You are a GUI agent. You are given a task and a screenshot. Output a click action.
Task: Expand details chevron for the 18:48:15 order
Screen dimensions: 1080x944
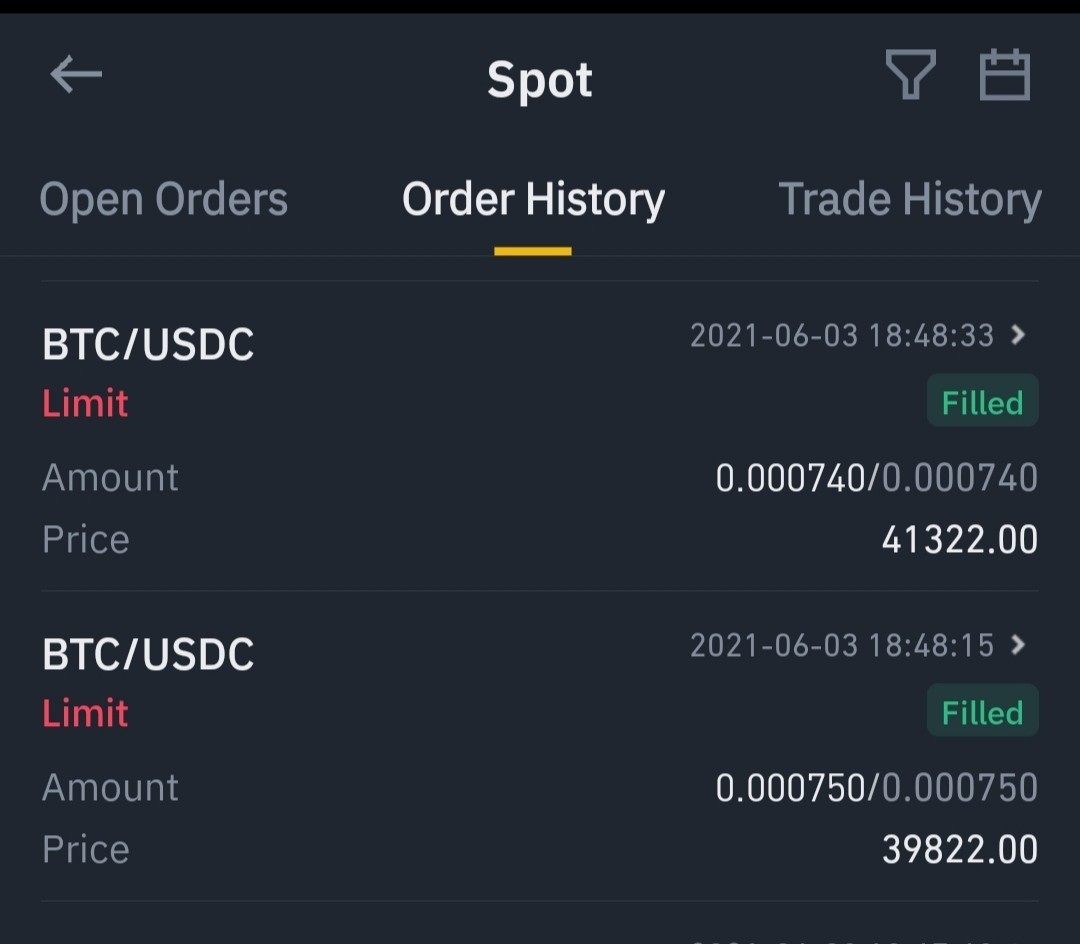pyautogui.click(x=1017, y=644)
